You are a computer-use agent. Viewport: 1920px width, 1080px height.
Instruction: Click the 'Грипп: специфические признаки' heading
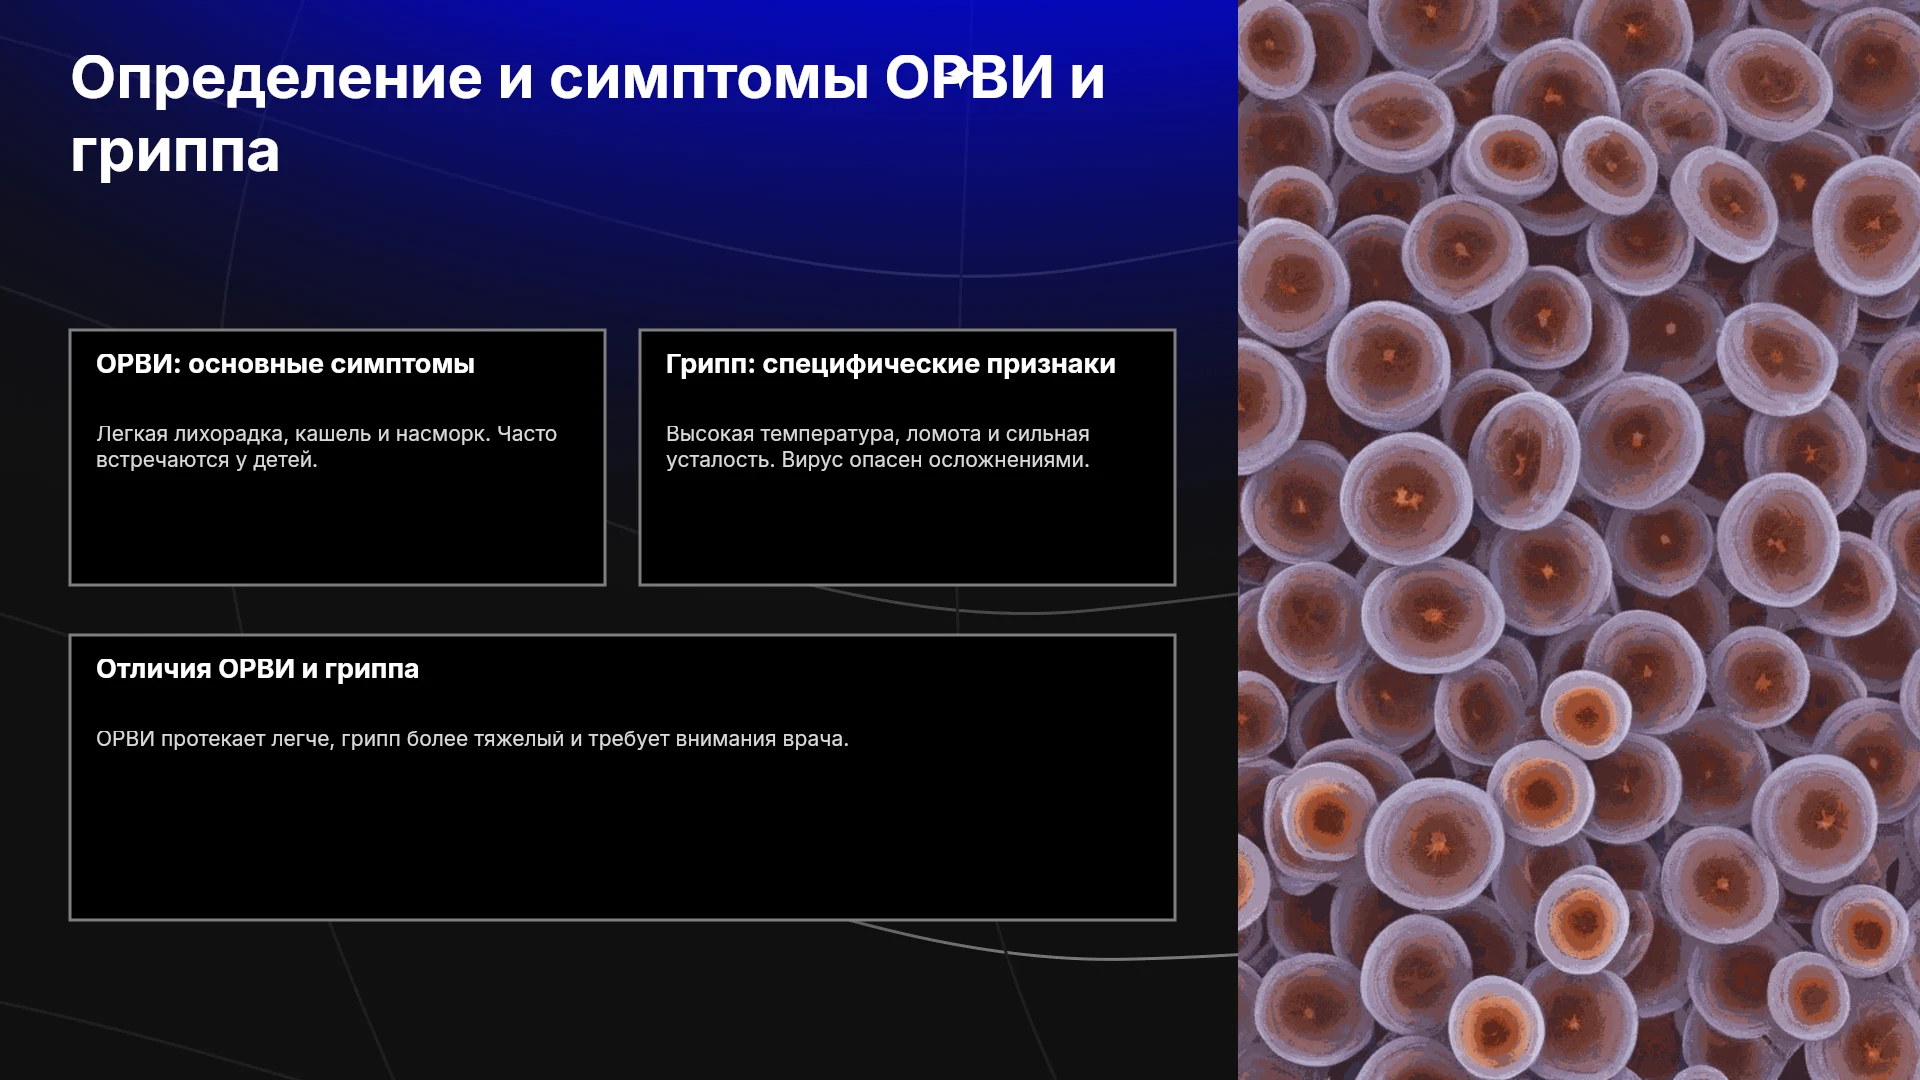pyautogui.click(x=890, y=364)
